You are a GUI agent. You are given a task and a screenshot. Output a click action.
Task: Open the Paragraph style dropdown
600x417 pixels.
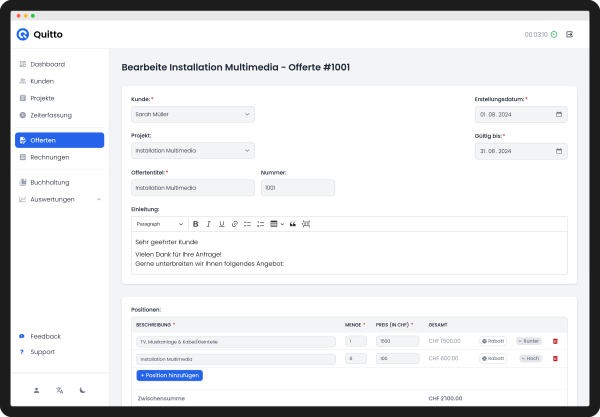click(x=158, y=224)
